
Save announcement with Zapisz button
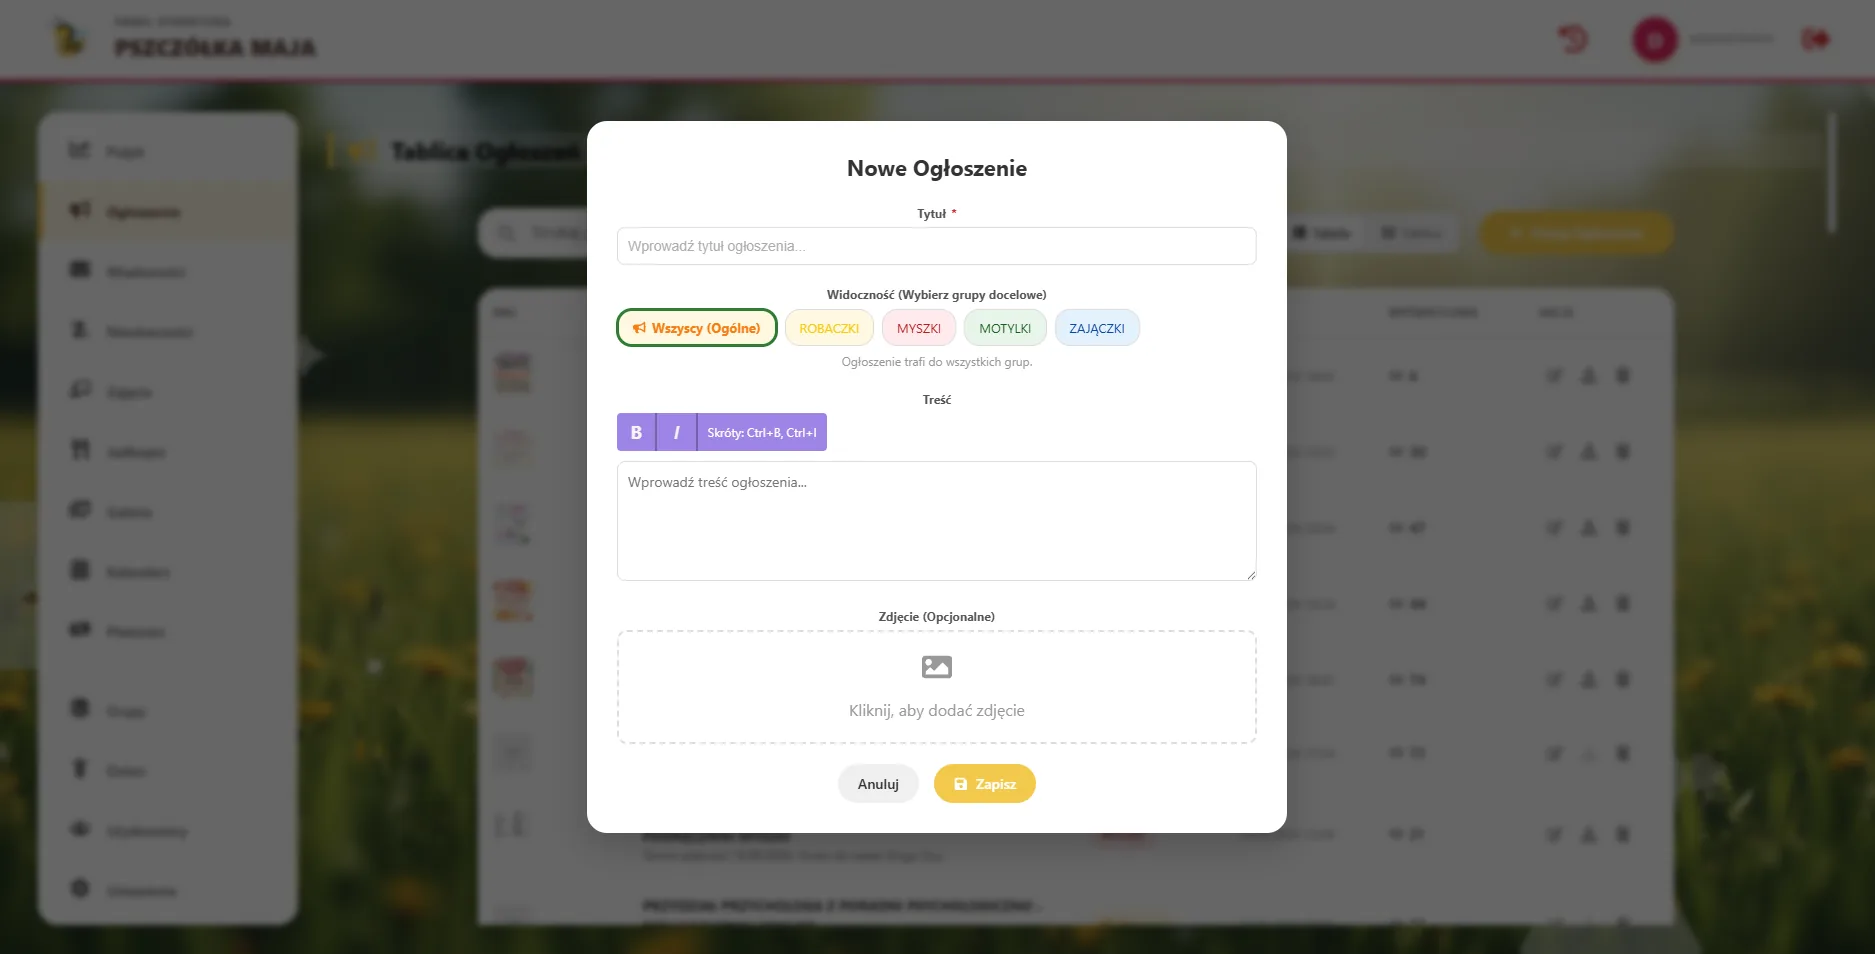click(985, 784)
